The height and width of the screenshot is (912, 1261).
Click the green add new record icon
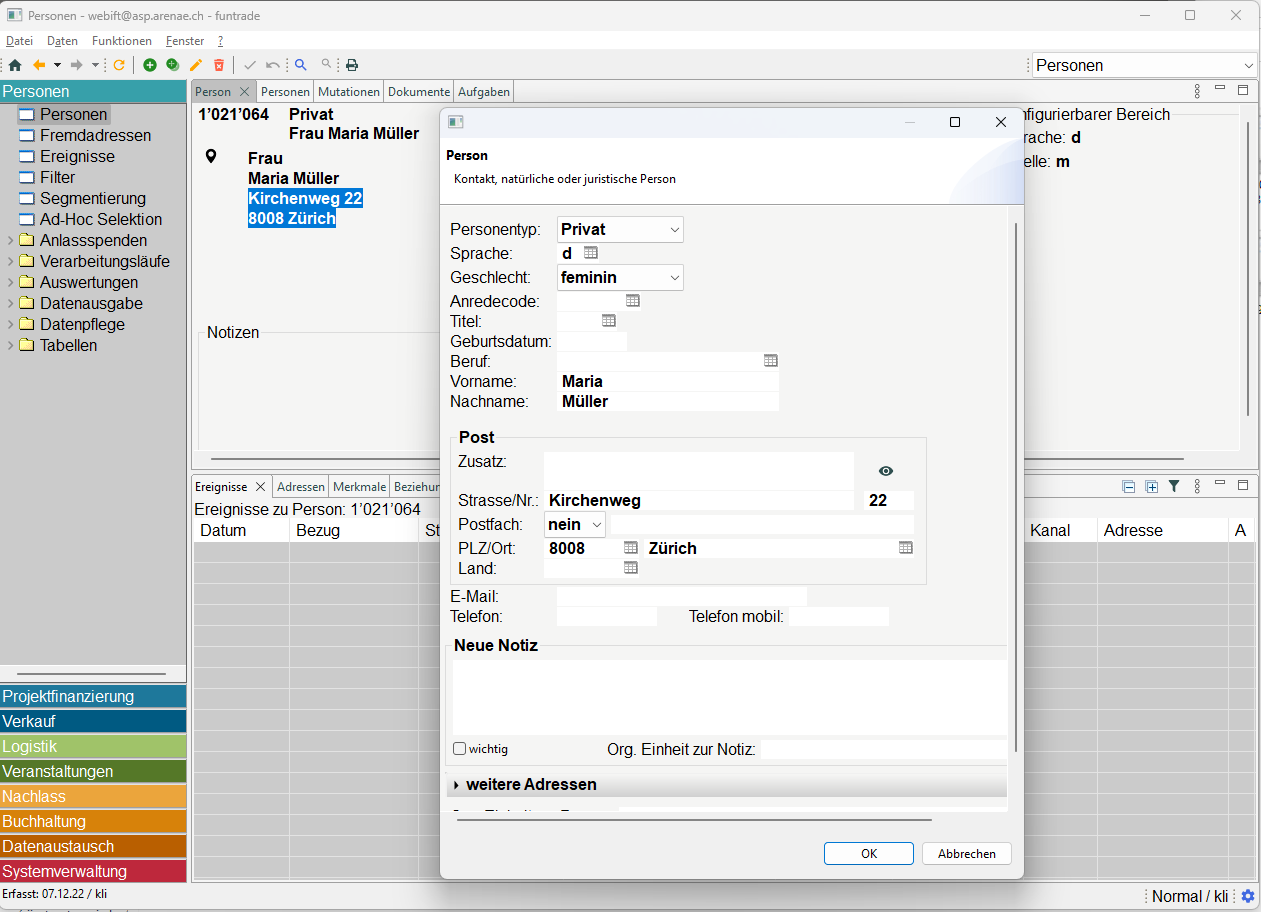150,65
